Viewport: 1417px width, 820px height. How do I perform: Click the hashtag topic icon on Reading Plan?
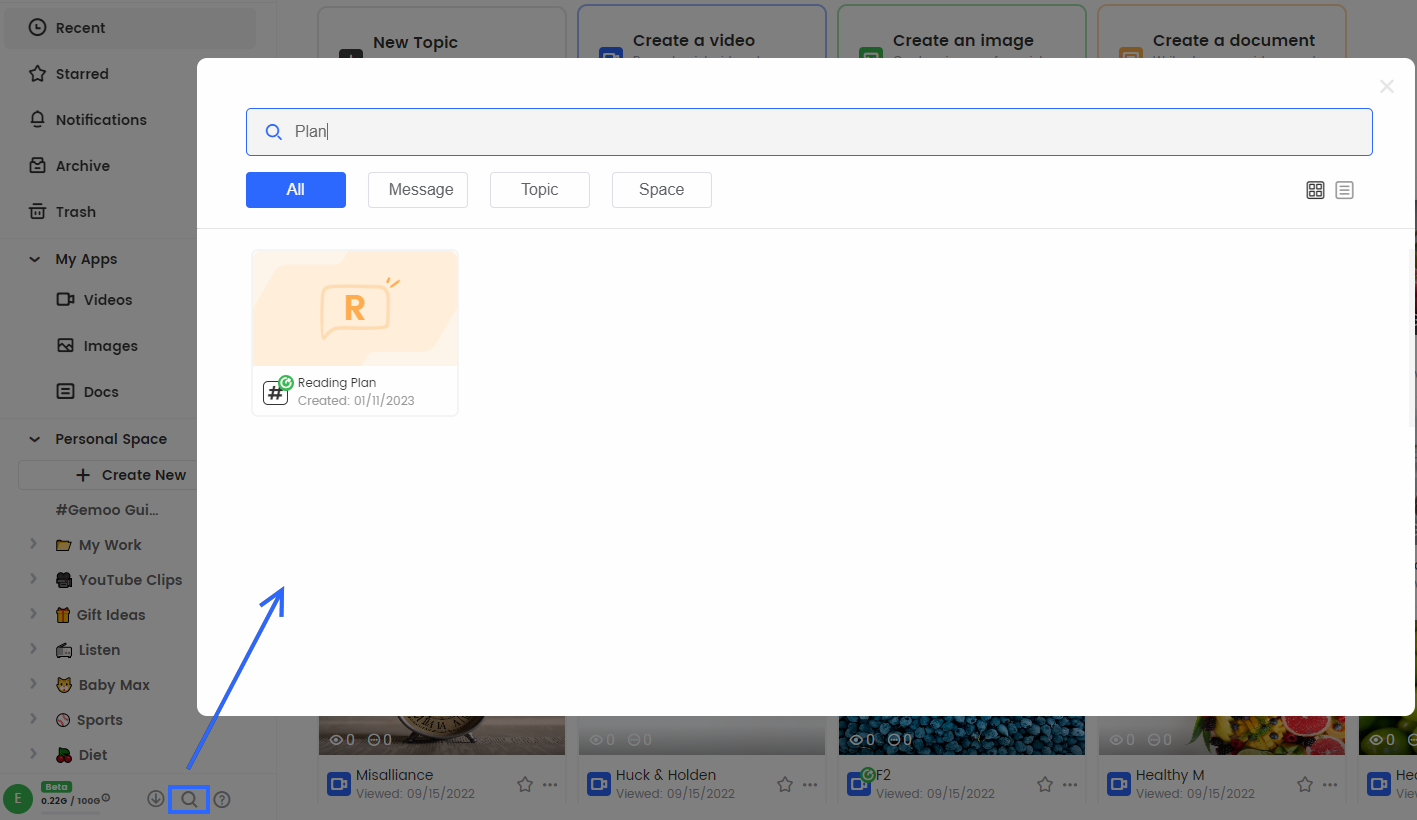(x=275, y=393)
